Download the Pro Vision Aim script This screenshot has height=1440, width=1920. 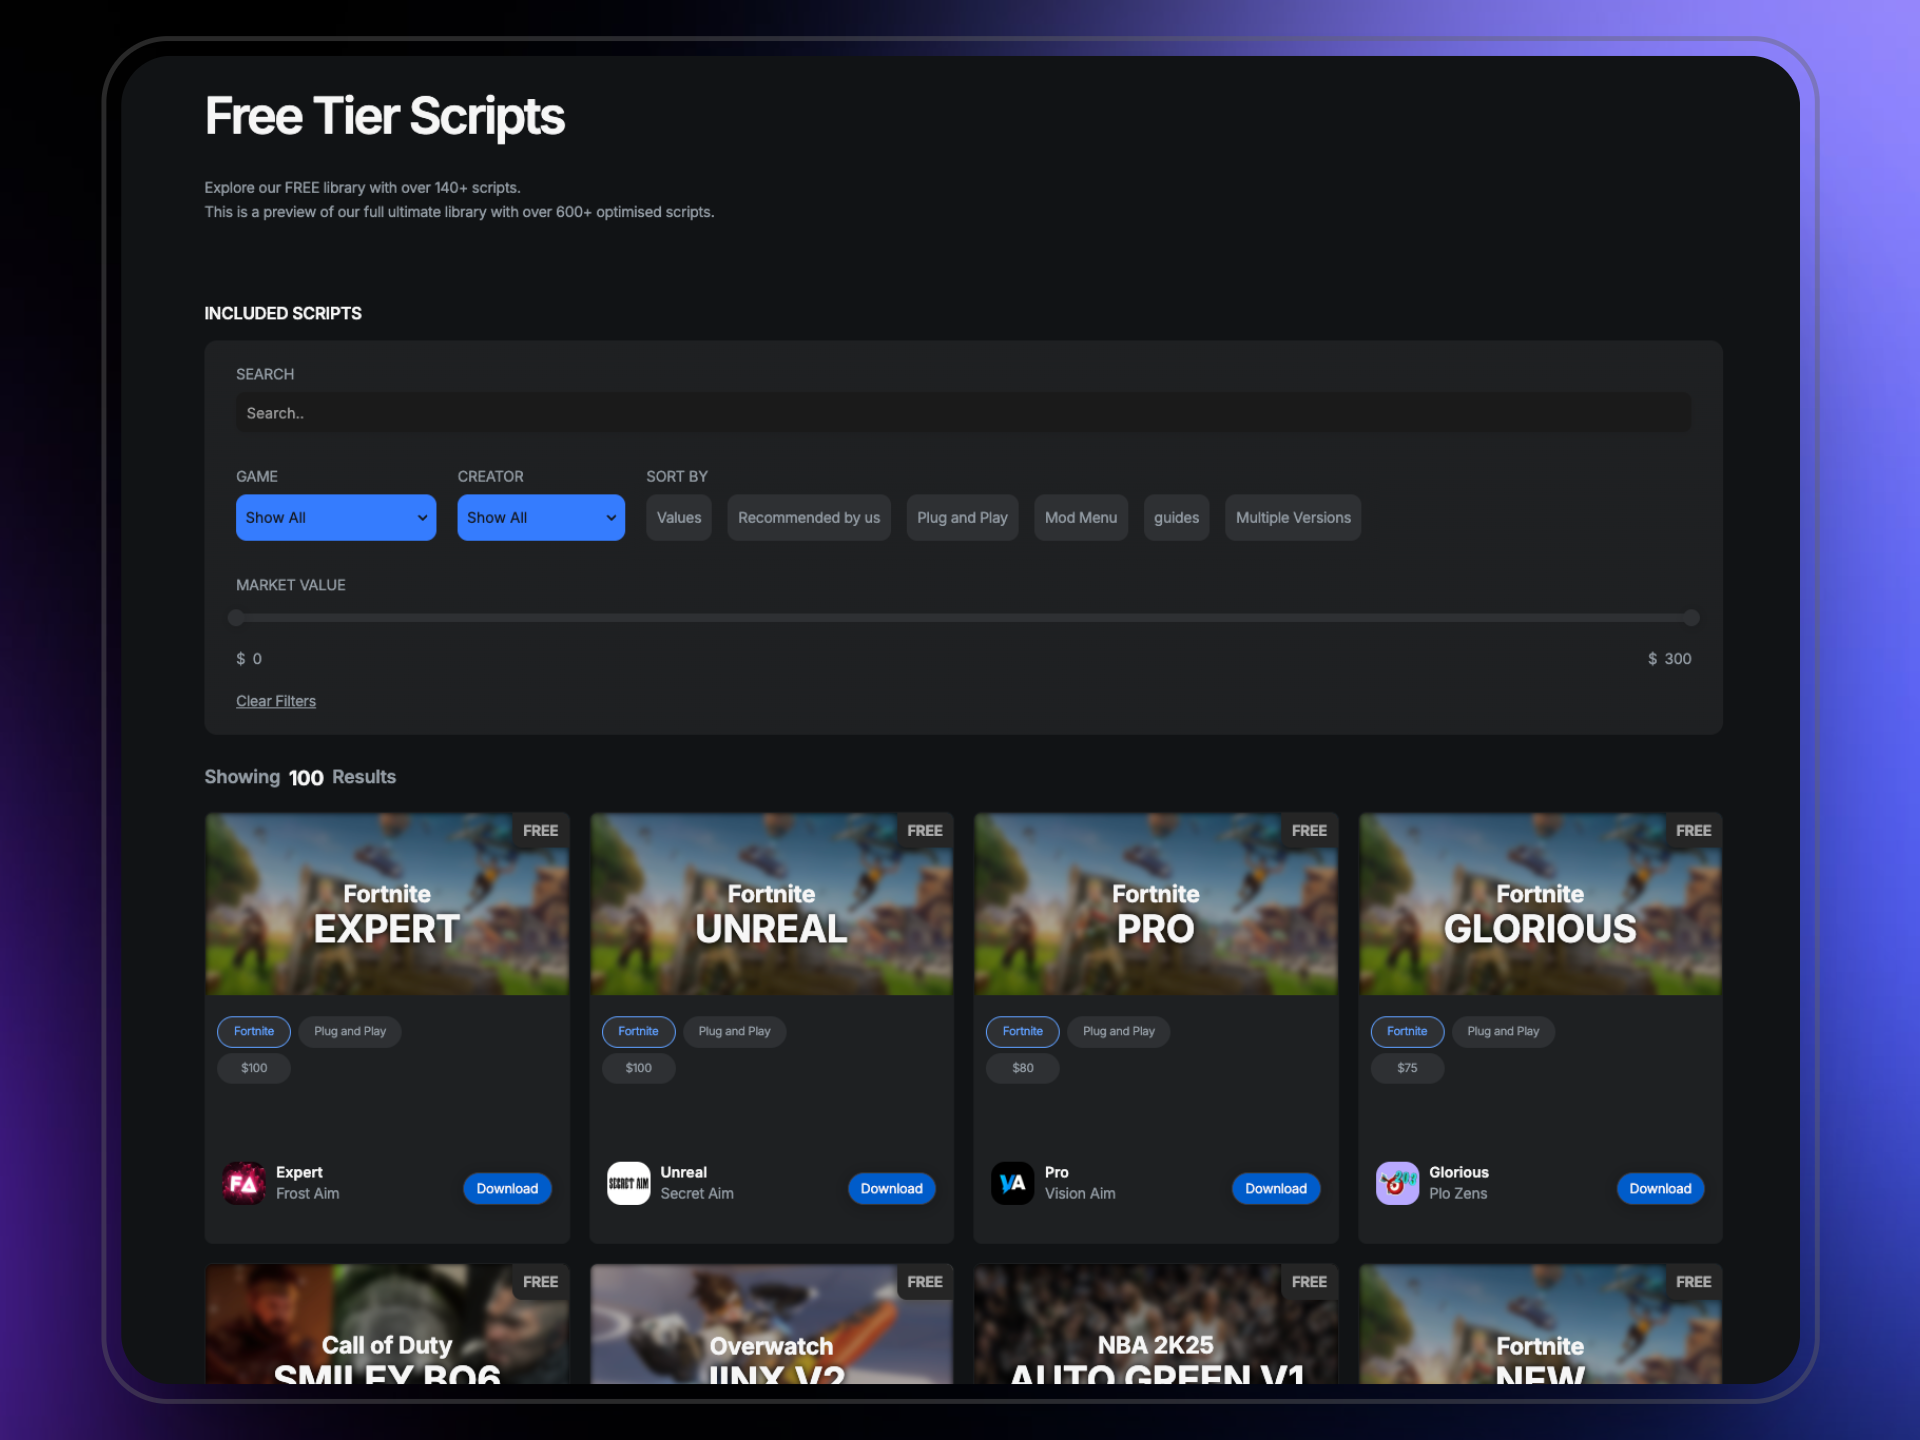pos(1276,1188)
